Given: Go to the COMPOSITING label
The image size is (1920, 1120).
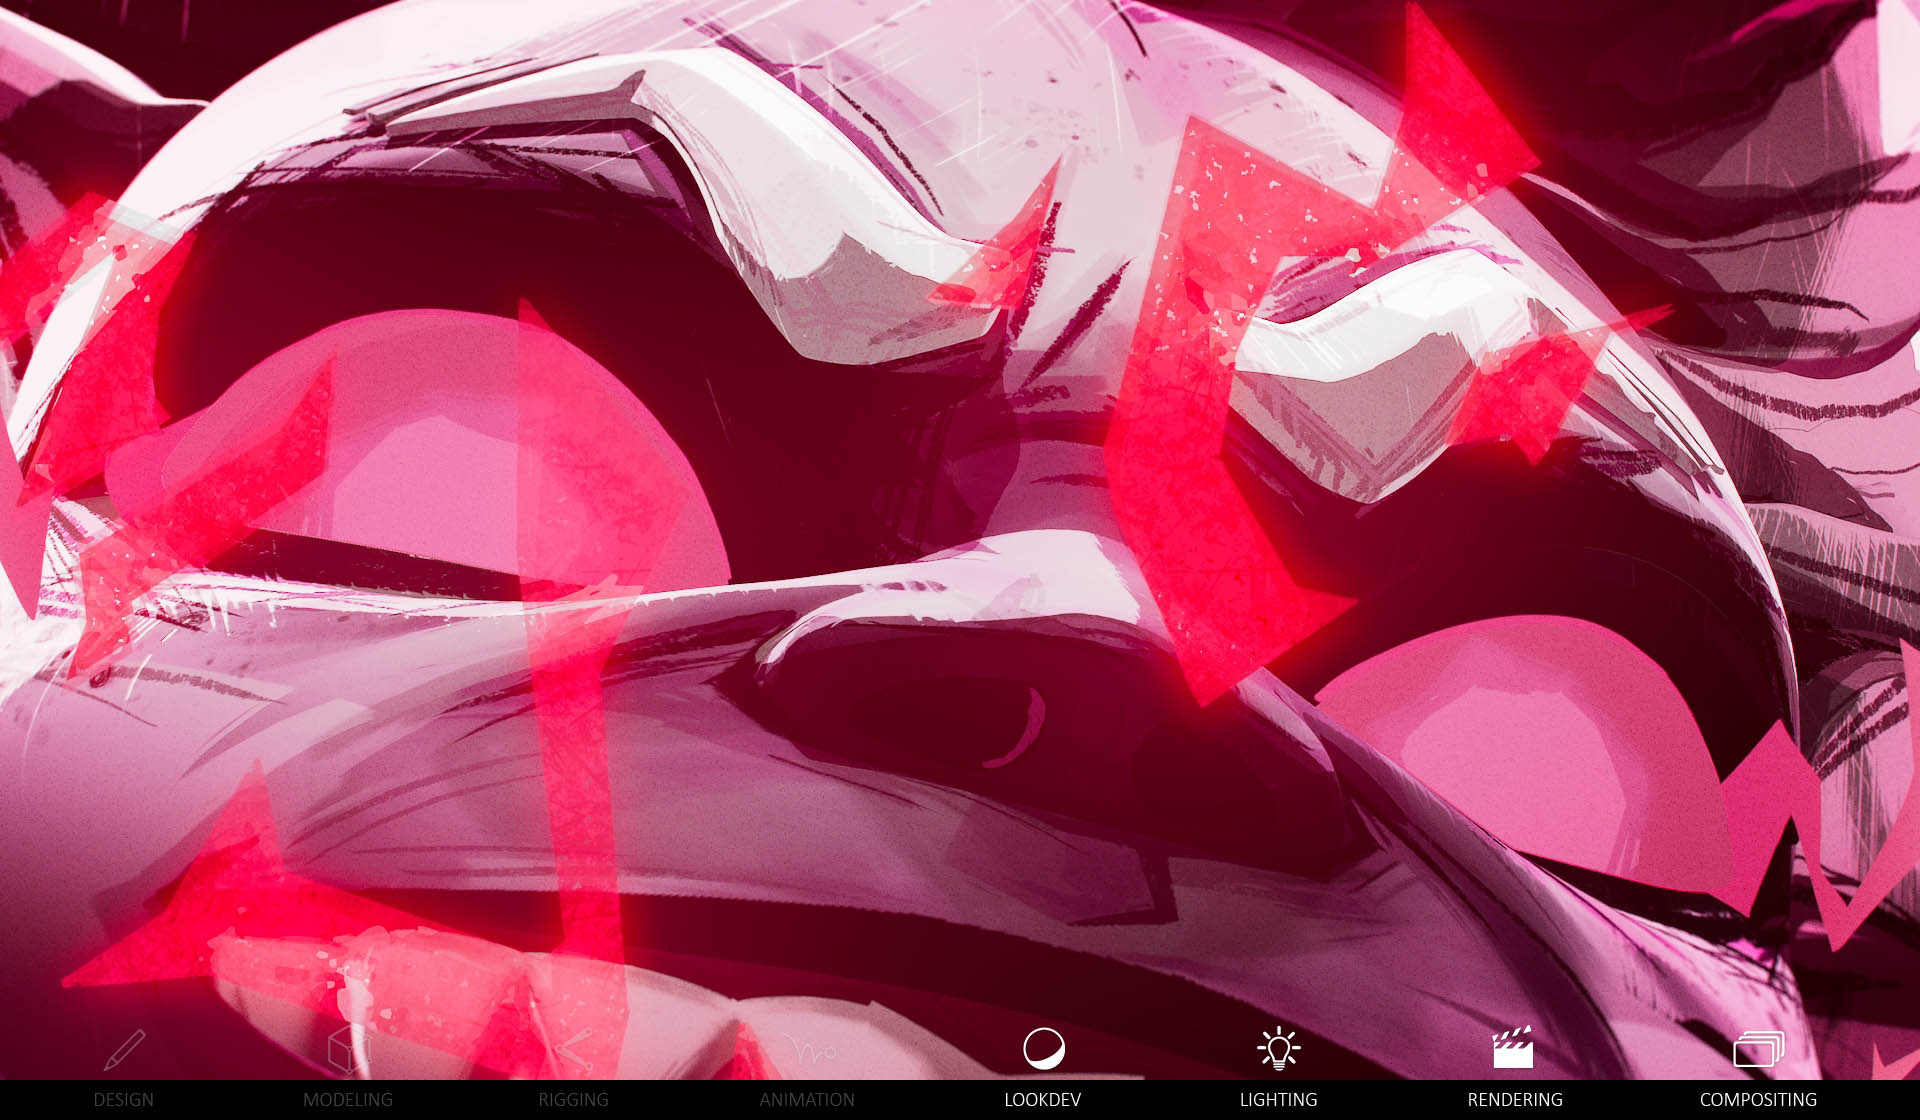Looking at the screenshot, I should [x=1758, y=1099].
